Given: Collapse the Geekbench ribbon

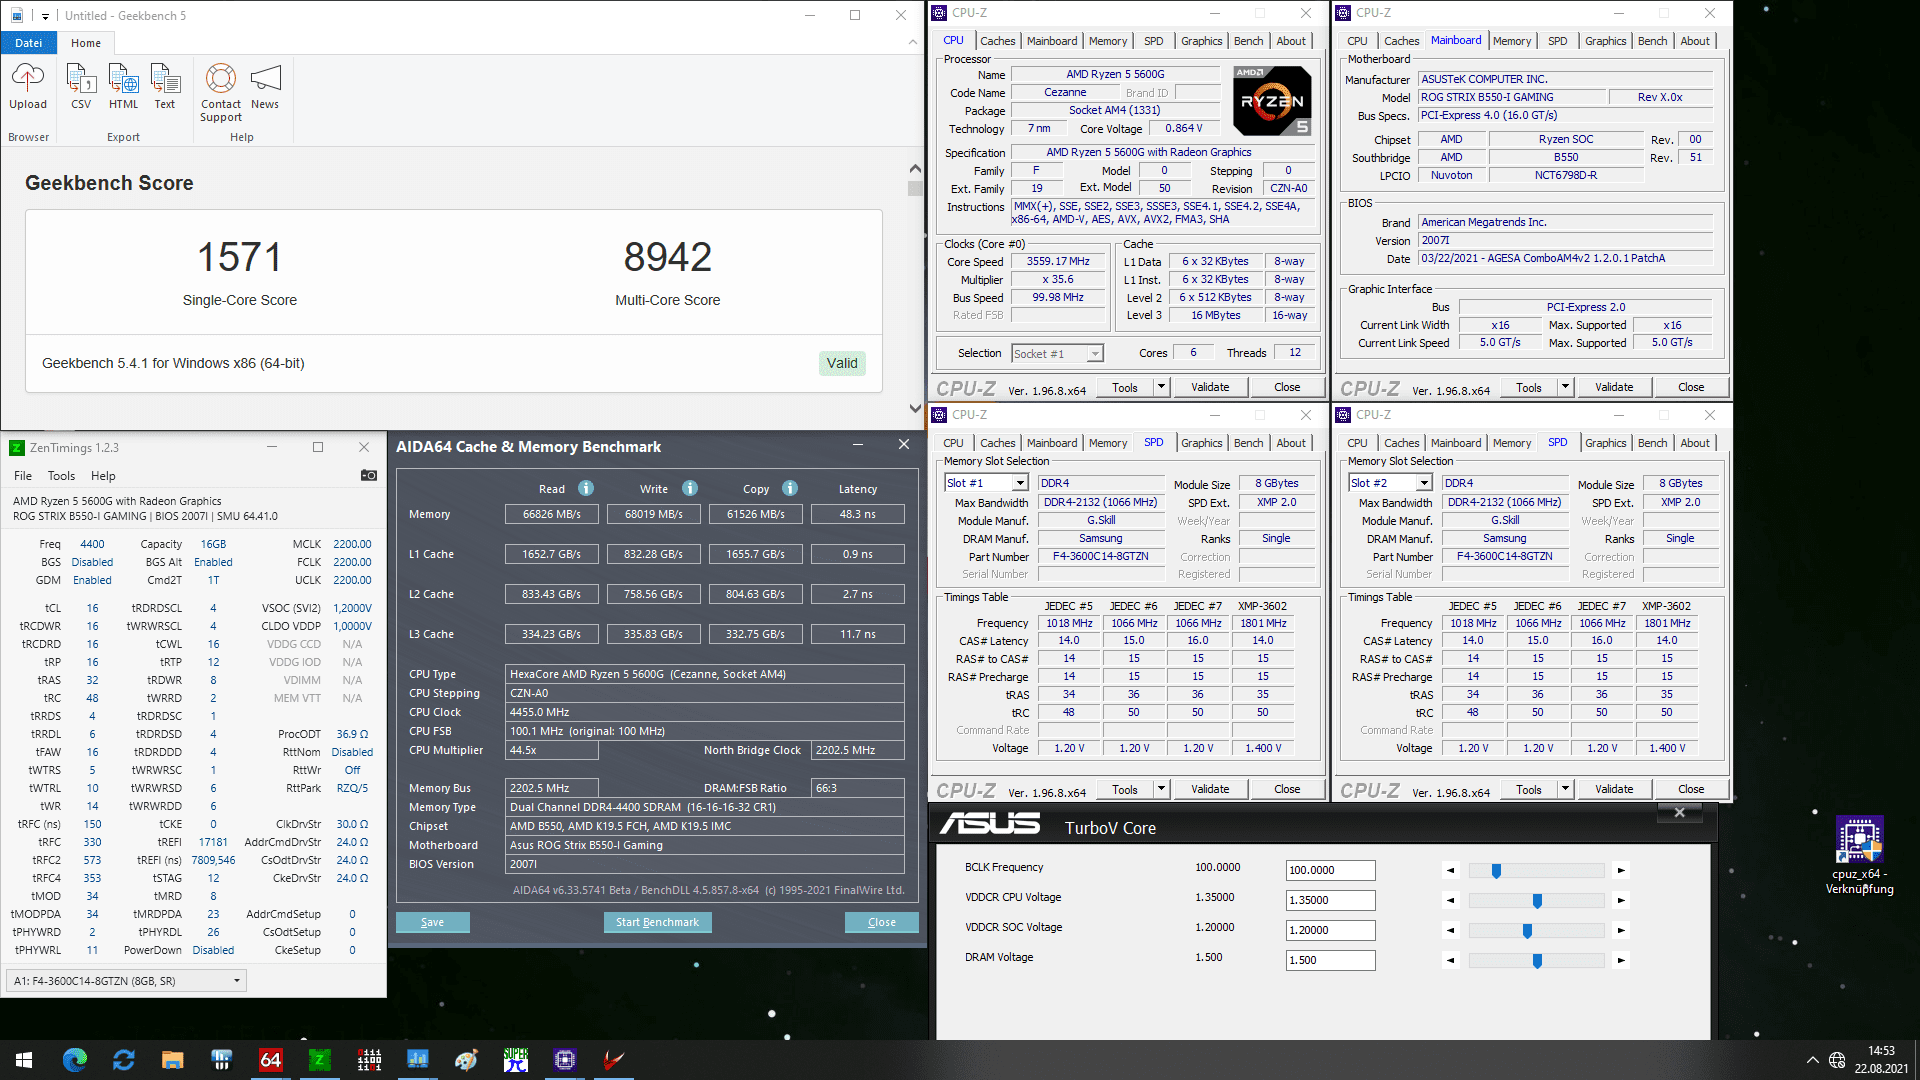Looking at the screenshot, I should (912, 42).
